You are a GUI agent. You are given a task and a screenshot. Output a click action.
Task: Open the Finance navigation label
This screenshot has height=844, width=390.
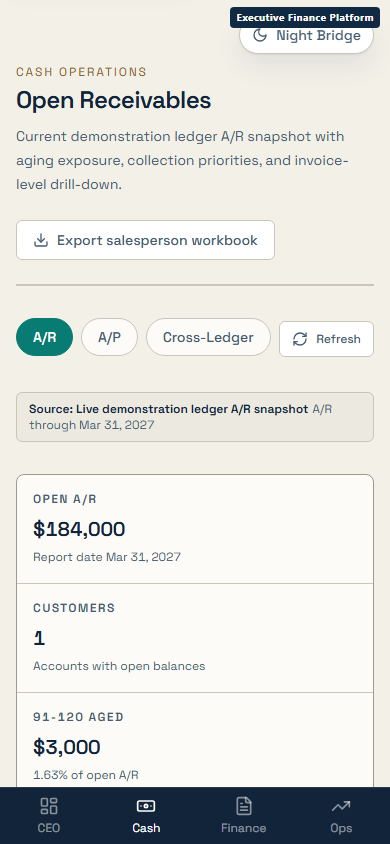[244, 828]
